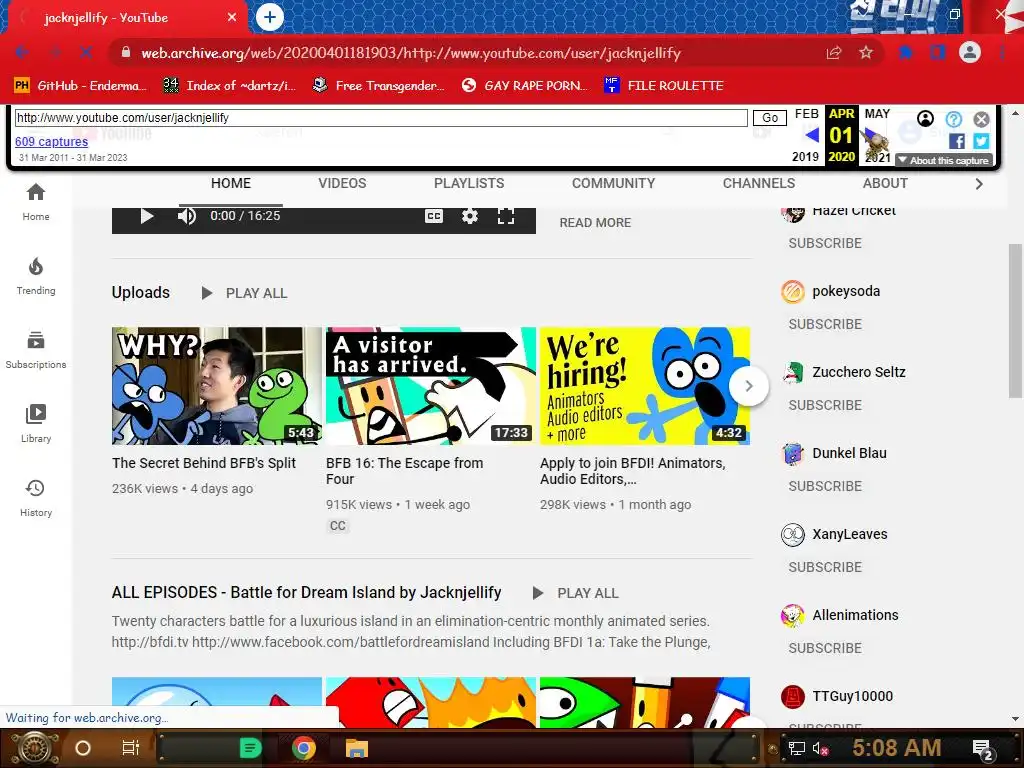Open Wayback help question mark icon

coord(953,119)
